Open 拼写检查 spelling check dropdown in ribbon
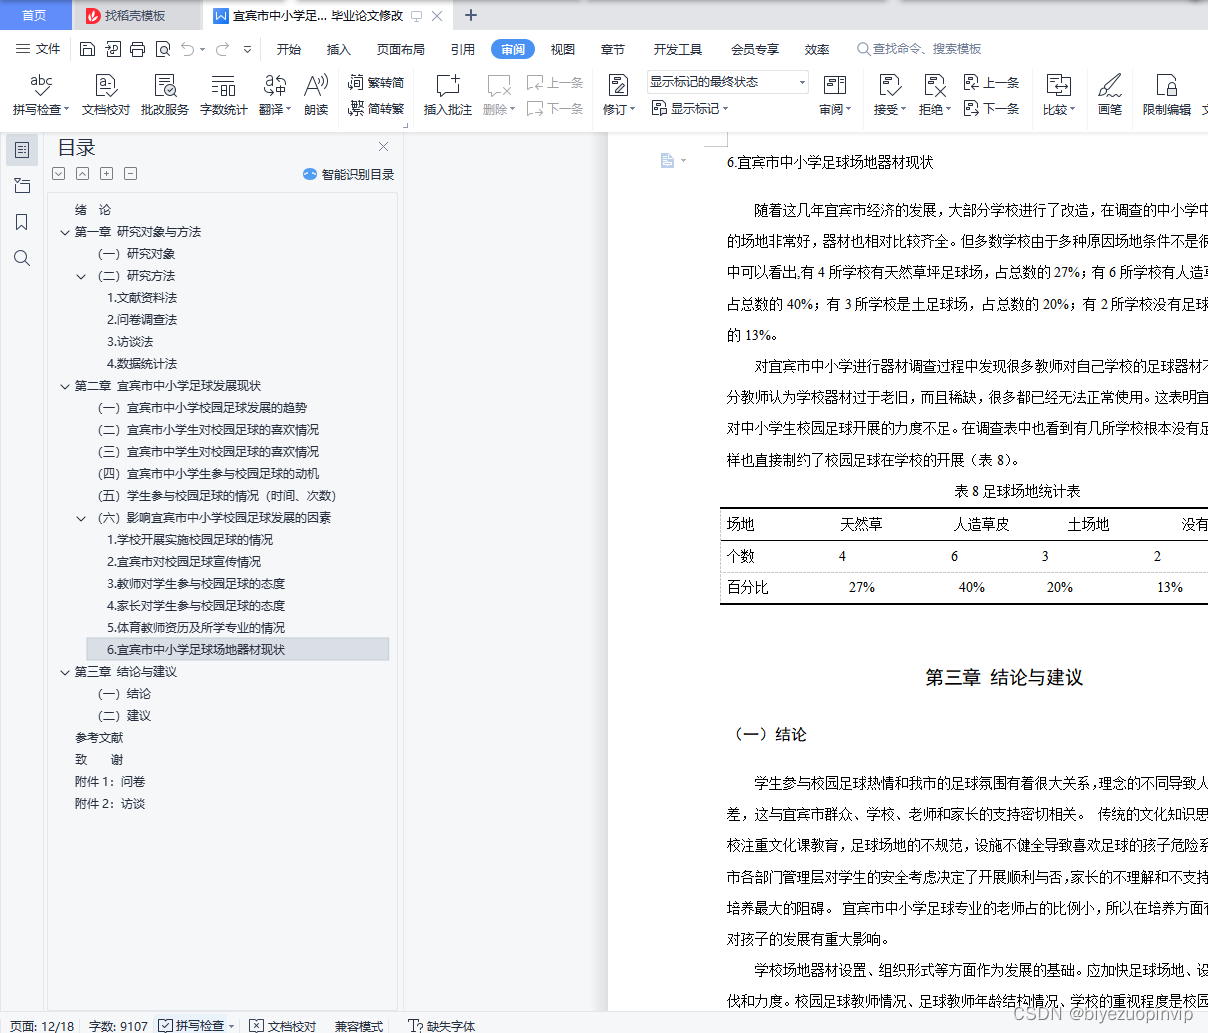 41,109
